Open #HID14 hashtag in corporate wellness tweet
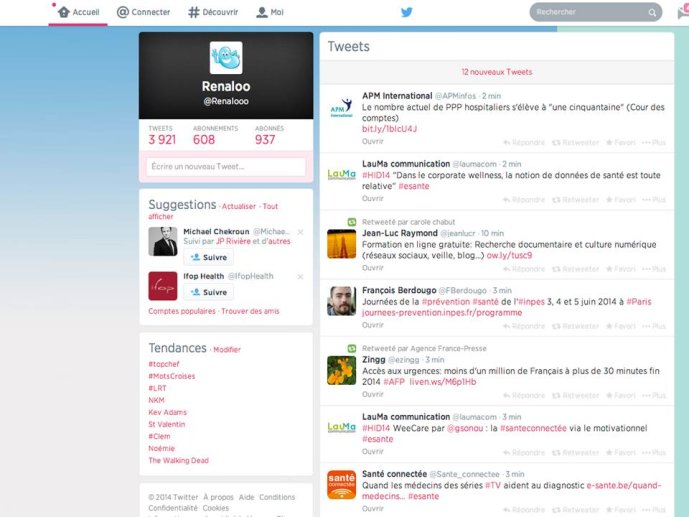The image size is (689, 517). pyautogui.click(x=376, y=175)
